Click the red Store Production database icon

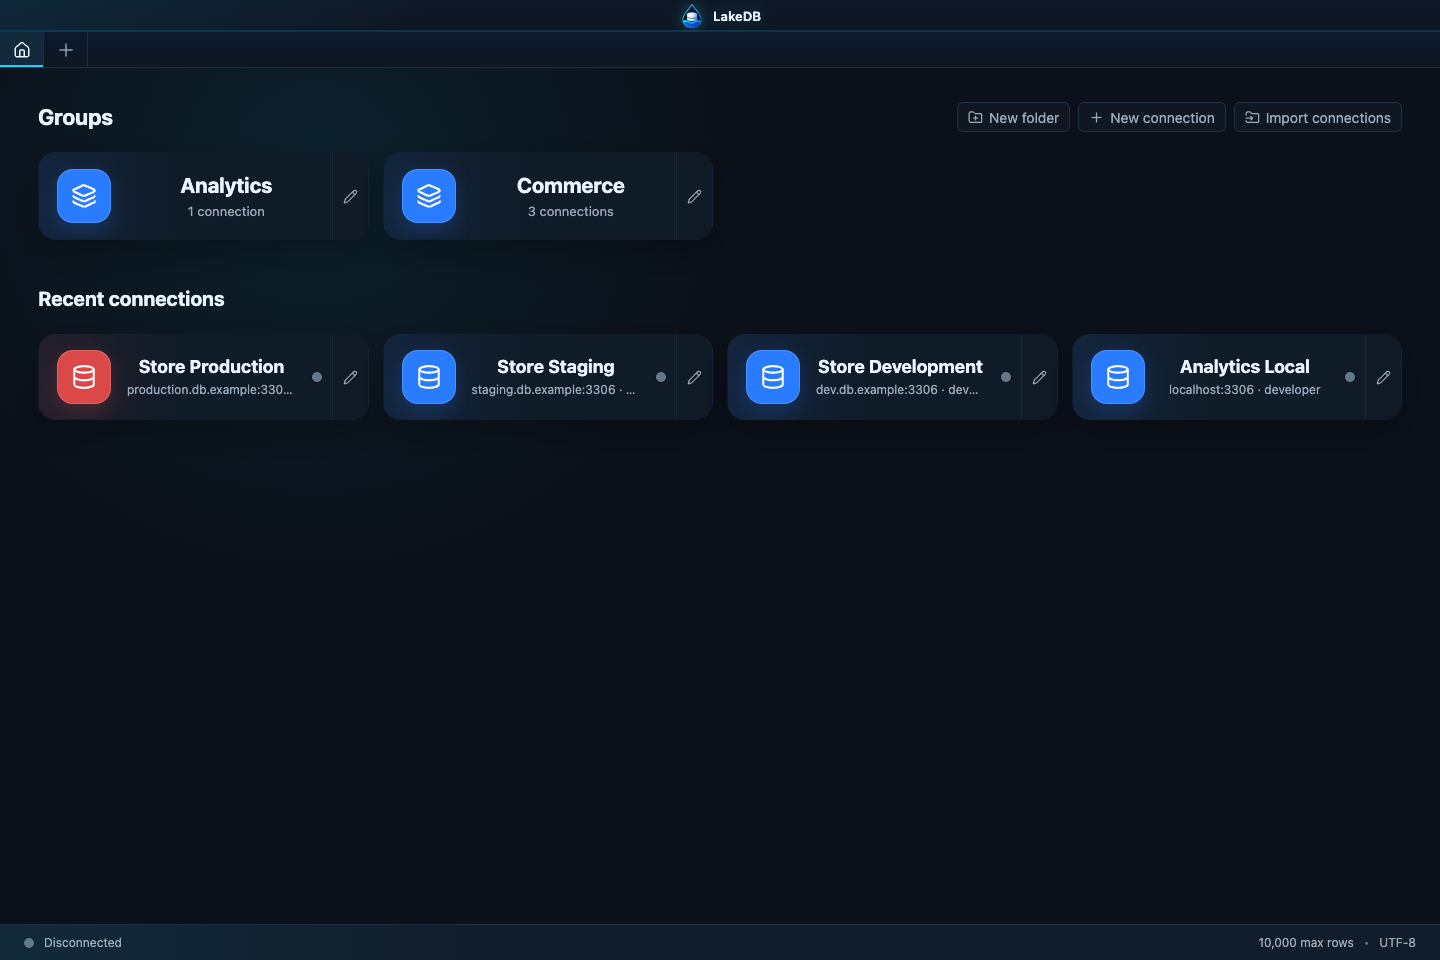(84, 377)
